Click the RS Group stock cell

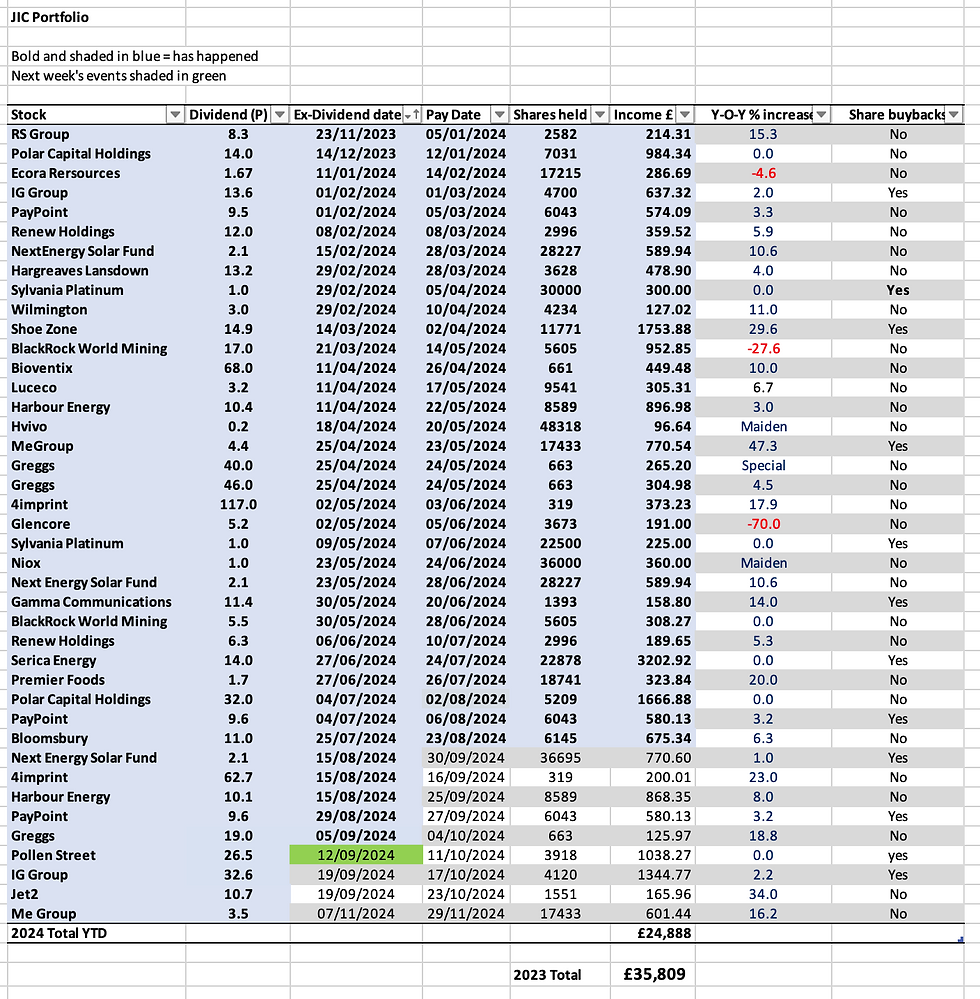click(x=97, y=134)
